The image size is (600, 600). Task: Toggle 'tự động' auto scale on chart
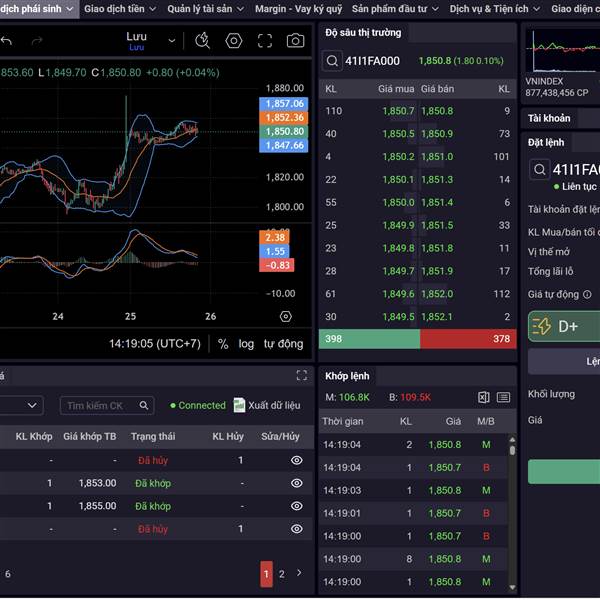(283, 344)
